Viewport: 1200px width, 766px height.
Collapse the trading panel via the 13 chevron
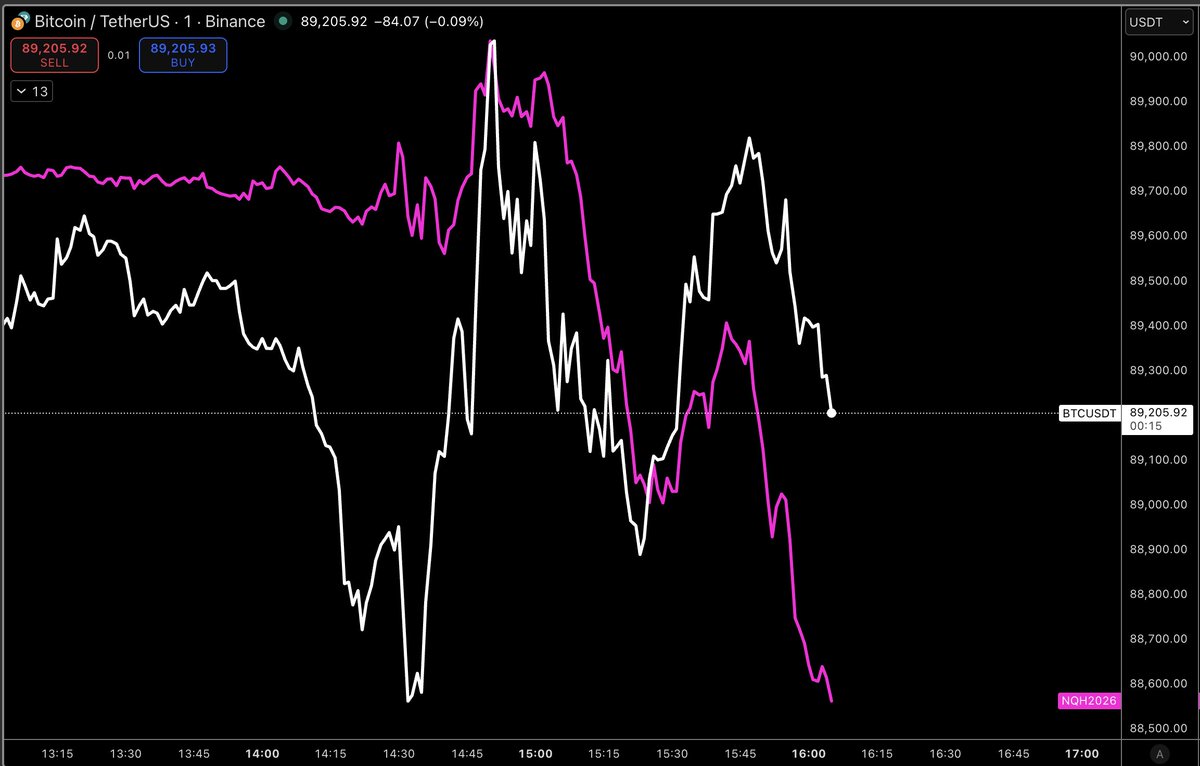(x=31, y=90)
